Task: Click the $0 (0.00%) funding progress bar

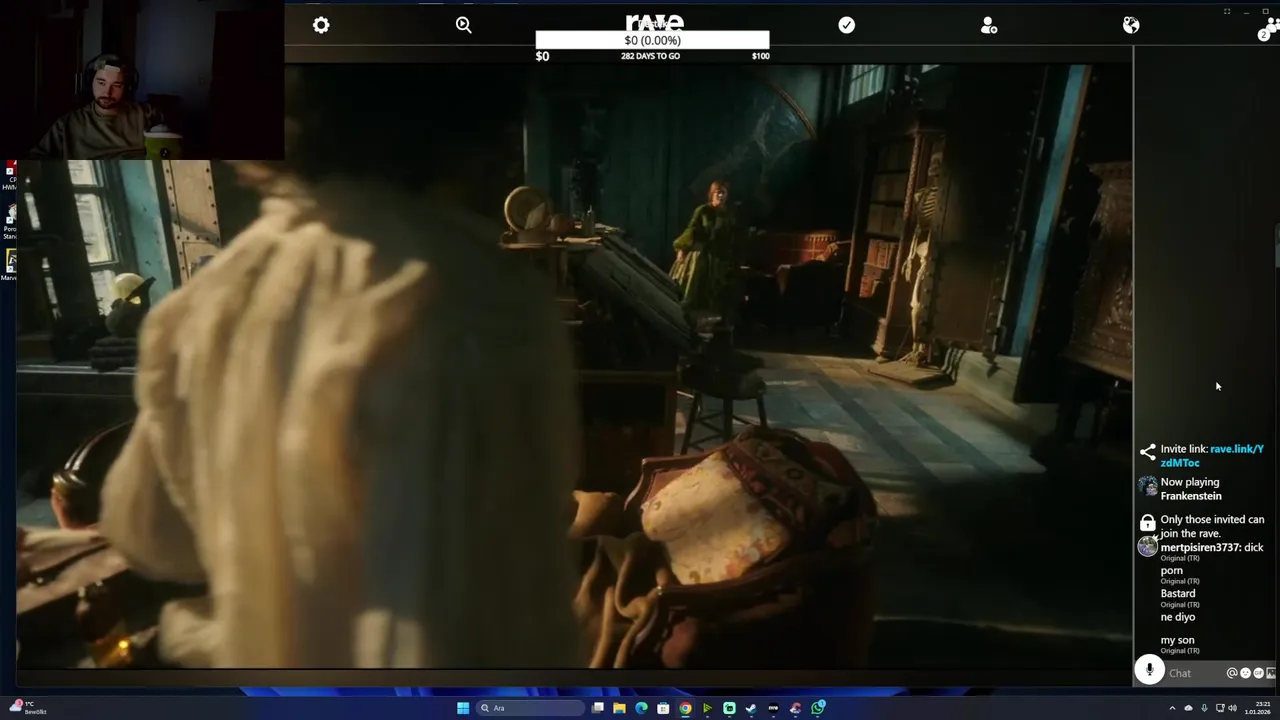Action: [652, 40]
